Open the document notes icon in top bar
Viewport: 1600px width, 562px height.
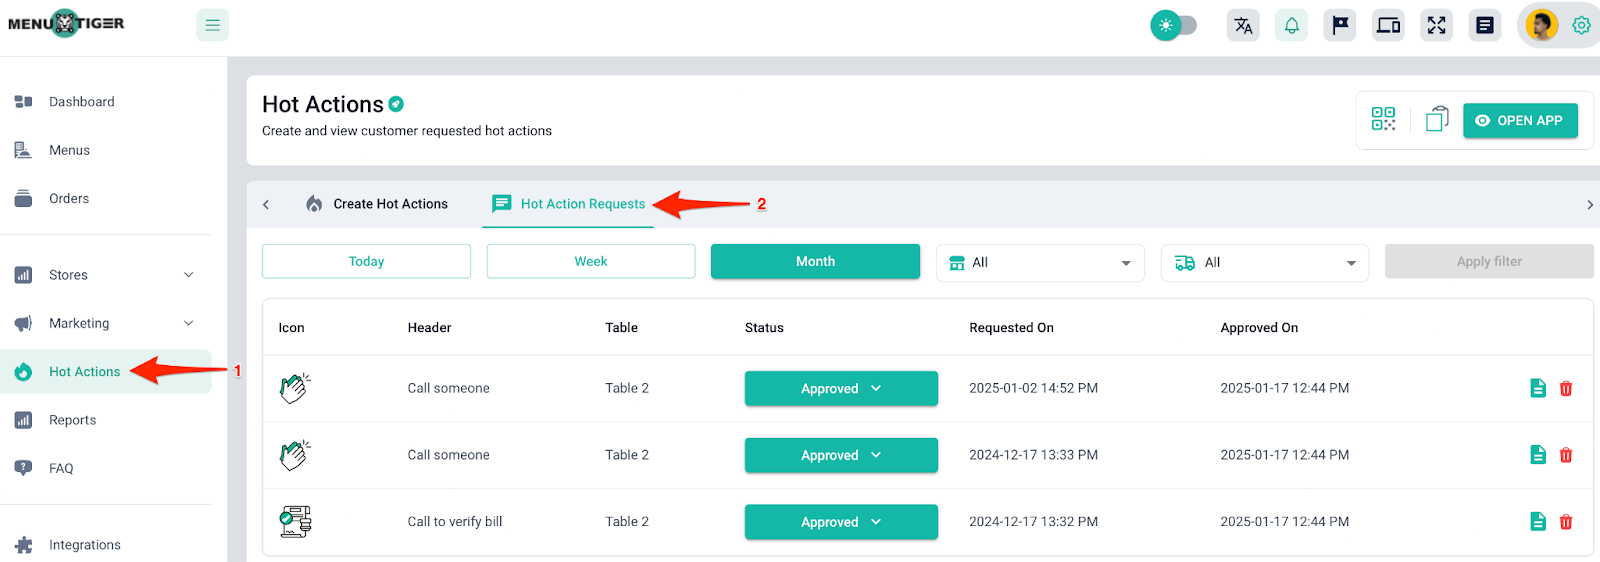pos(1485,25)
